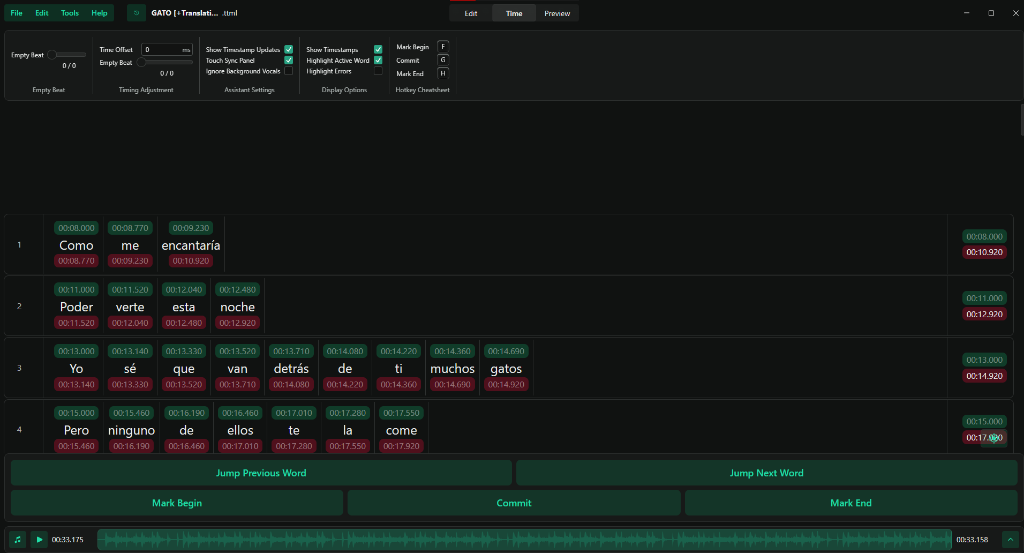Click the large Mark End button
The width and height of the screenshot is (1024, 553).
pos(851,503)
